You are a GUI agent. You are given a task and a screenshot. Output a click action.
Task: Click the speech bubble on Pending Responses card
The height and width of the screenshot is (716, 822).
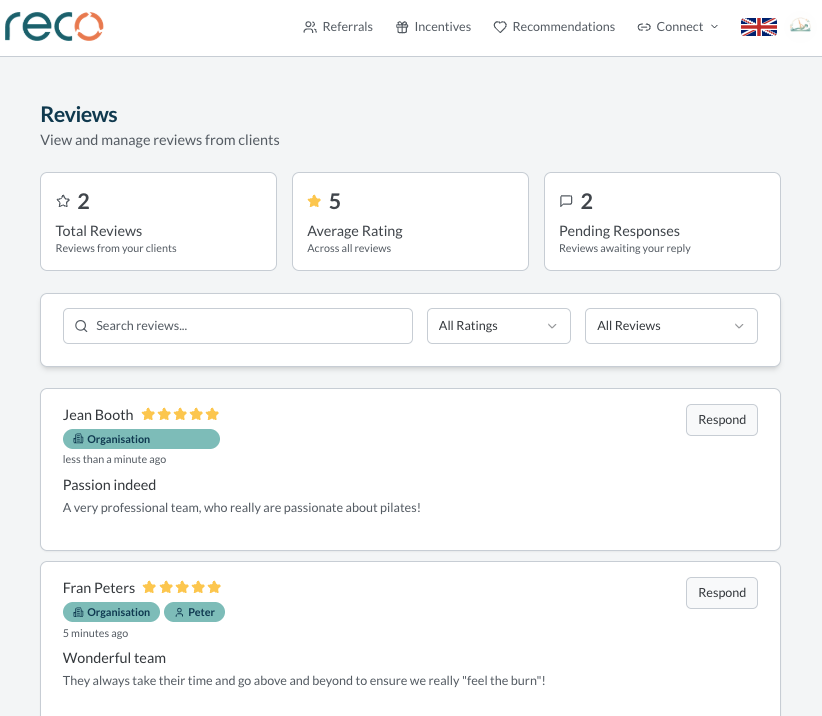tap(568, 199)
